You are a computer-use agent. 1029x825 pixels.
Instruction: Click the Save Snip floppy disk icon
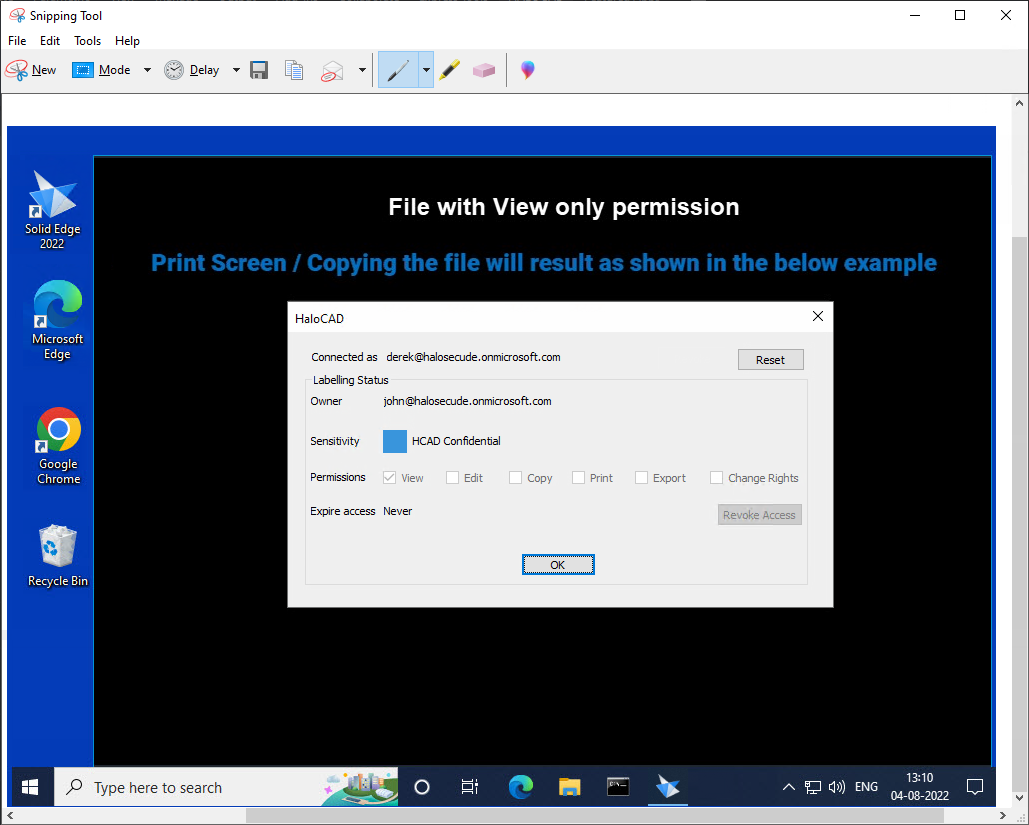pos(259,70)
